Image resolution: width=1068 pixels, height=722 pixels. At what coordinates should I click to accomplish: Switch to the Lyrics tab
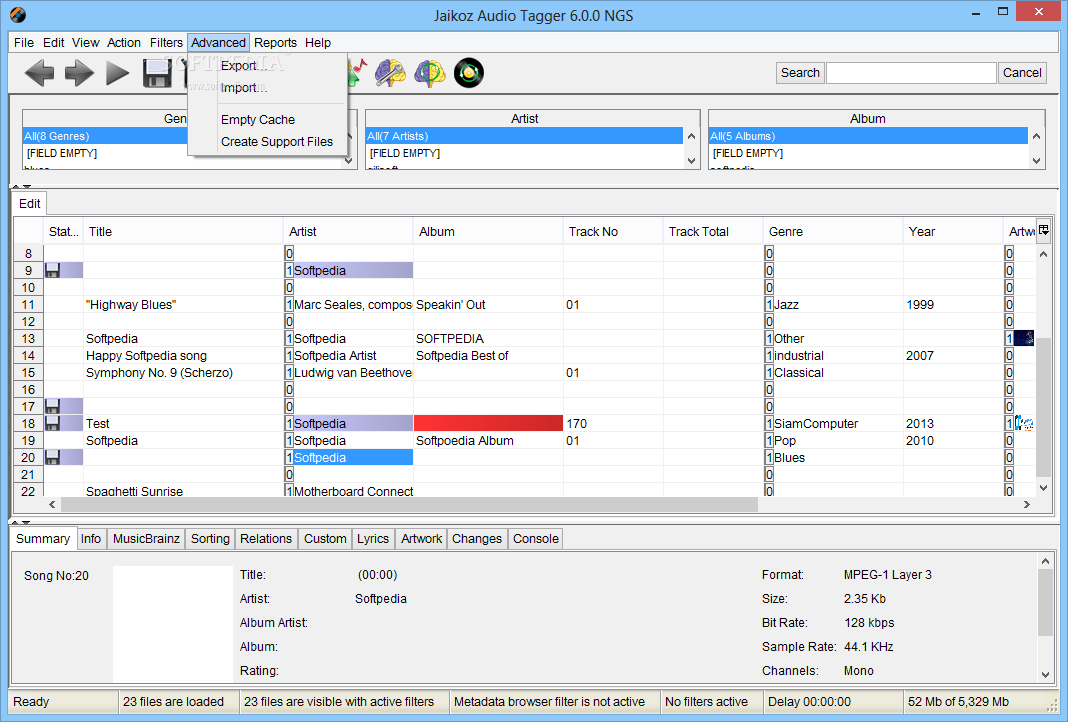pos(373,539)
